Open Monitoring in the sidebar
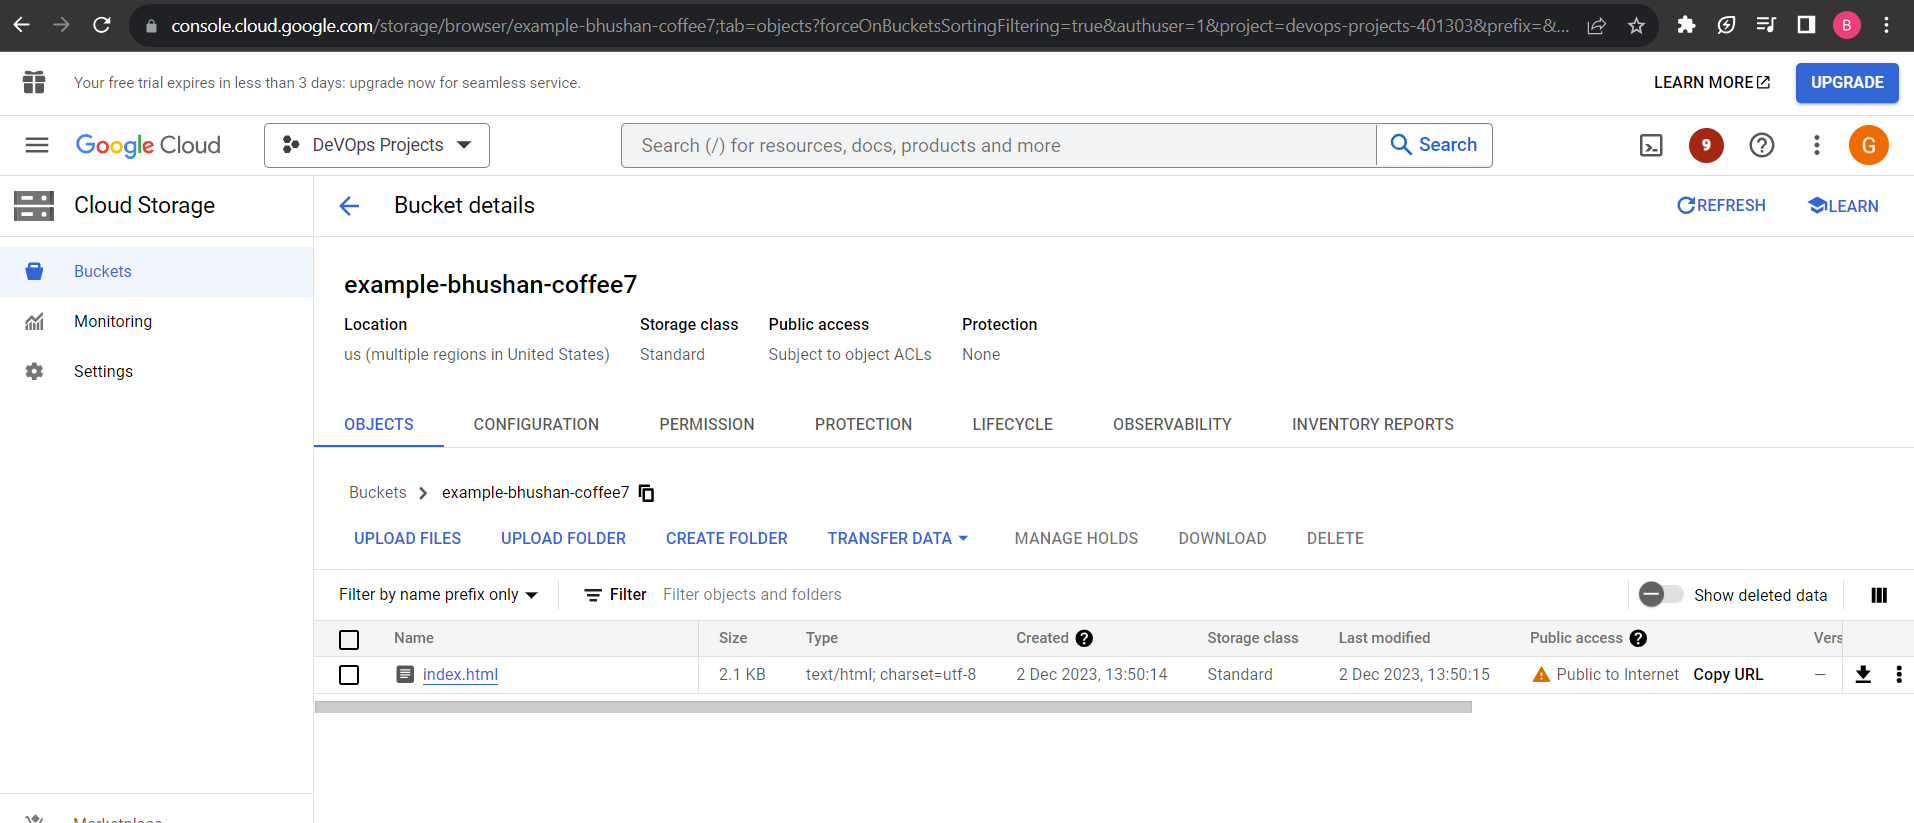Screen dimensions: 1914x823 coord(113,321)
